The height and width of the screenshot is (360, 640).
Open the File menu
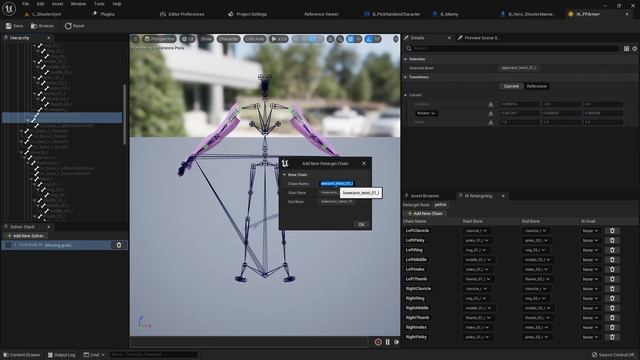tap(25, 4)
